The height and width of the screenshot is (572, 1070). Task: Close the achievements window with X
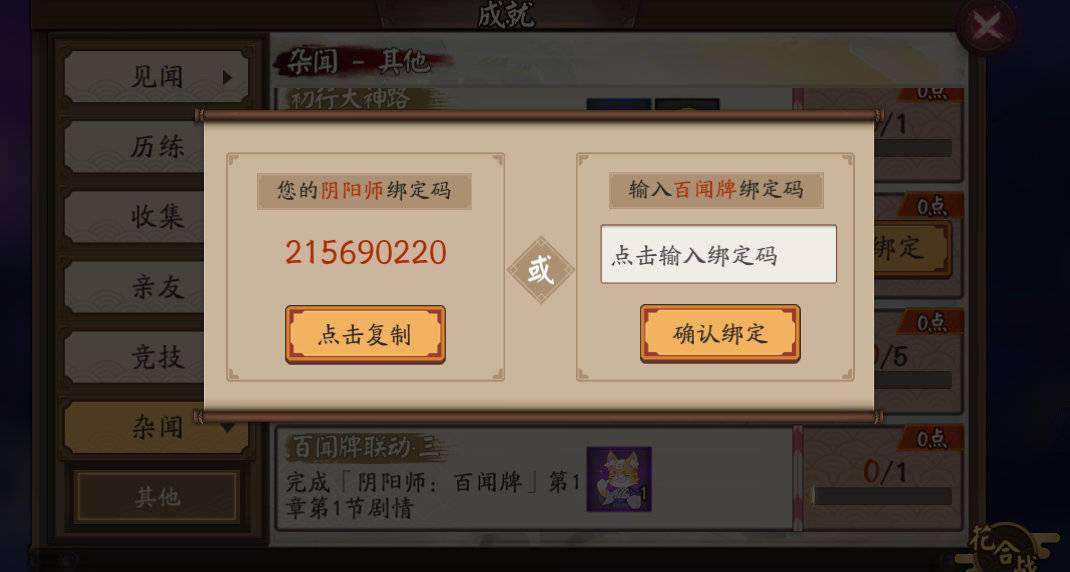pos(987,27)
